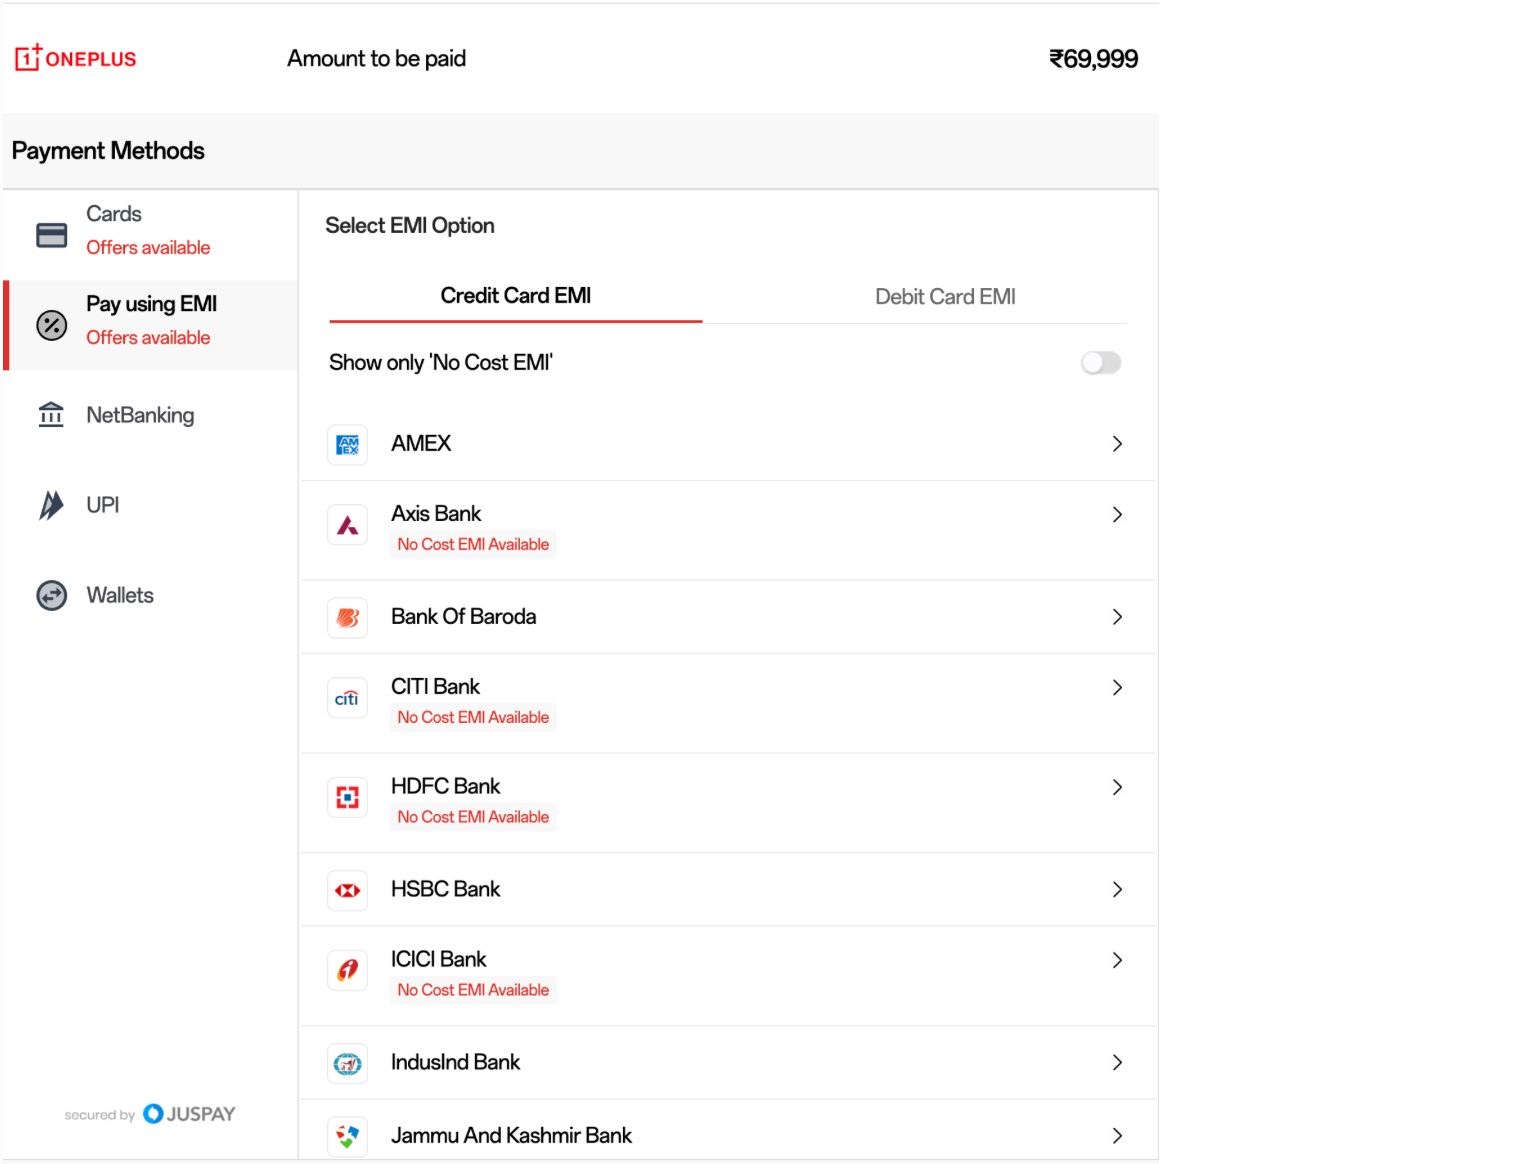Image resolution: width=1538 pixels, height=1164 pixels.
Task: Click the Axis Bank logo icon
Action: (x=347, y=525)
